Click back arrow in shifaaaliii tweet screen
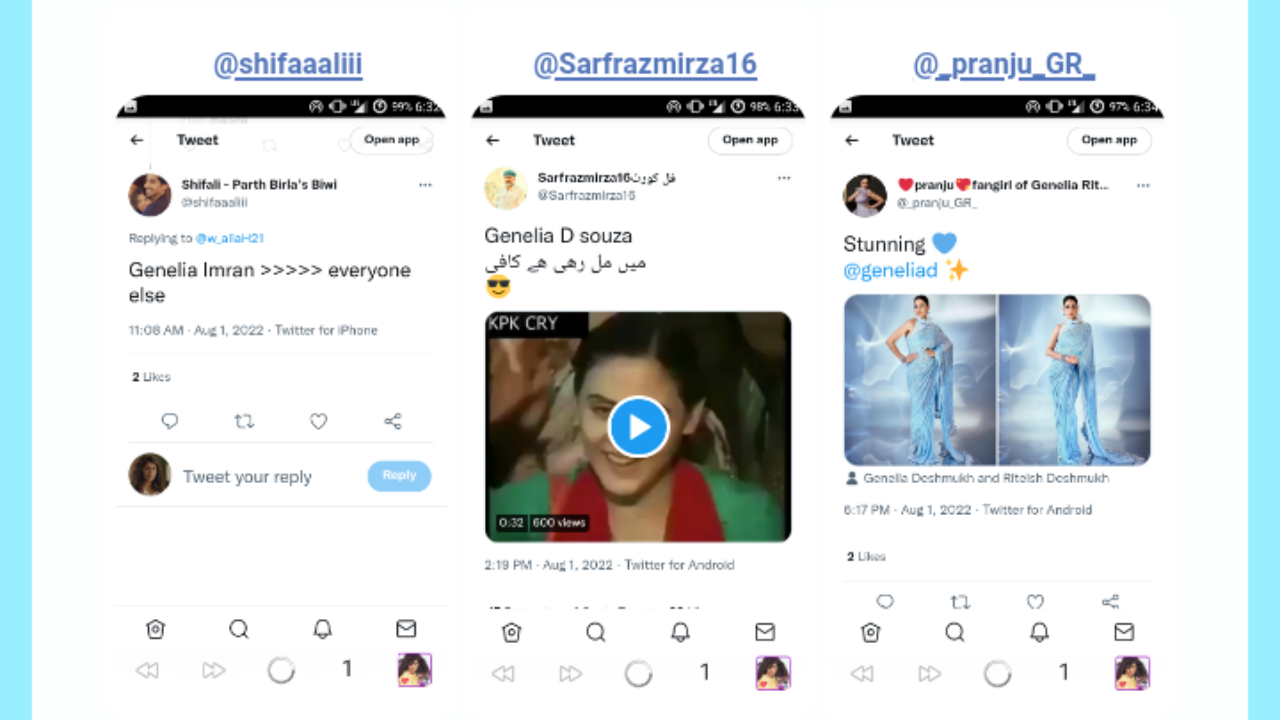1280x720 pixels. (137, 140)
